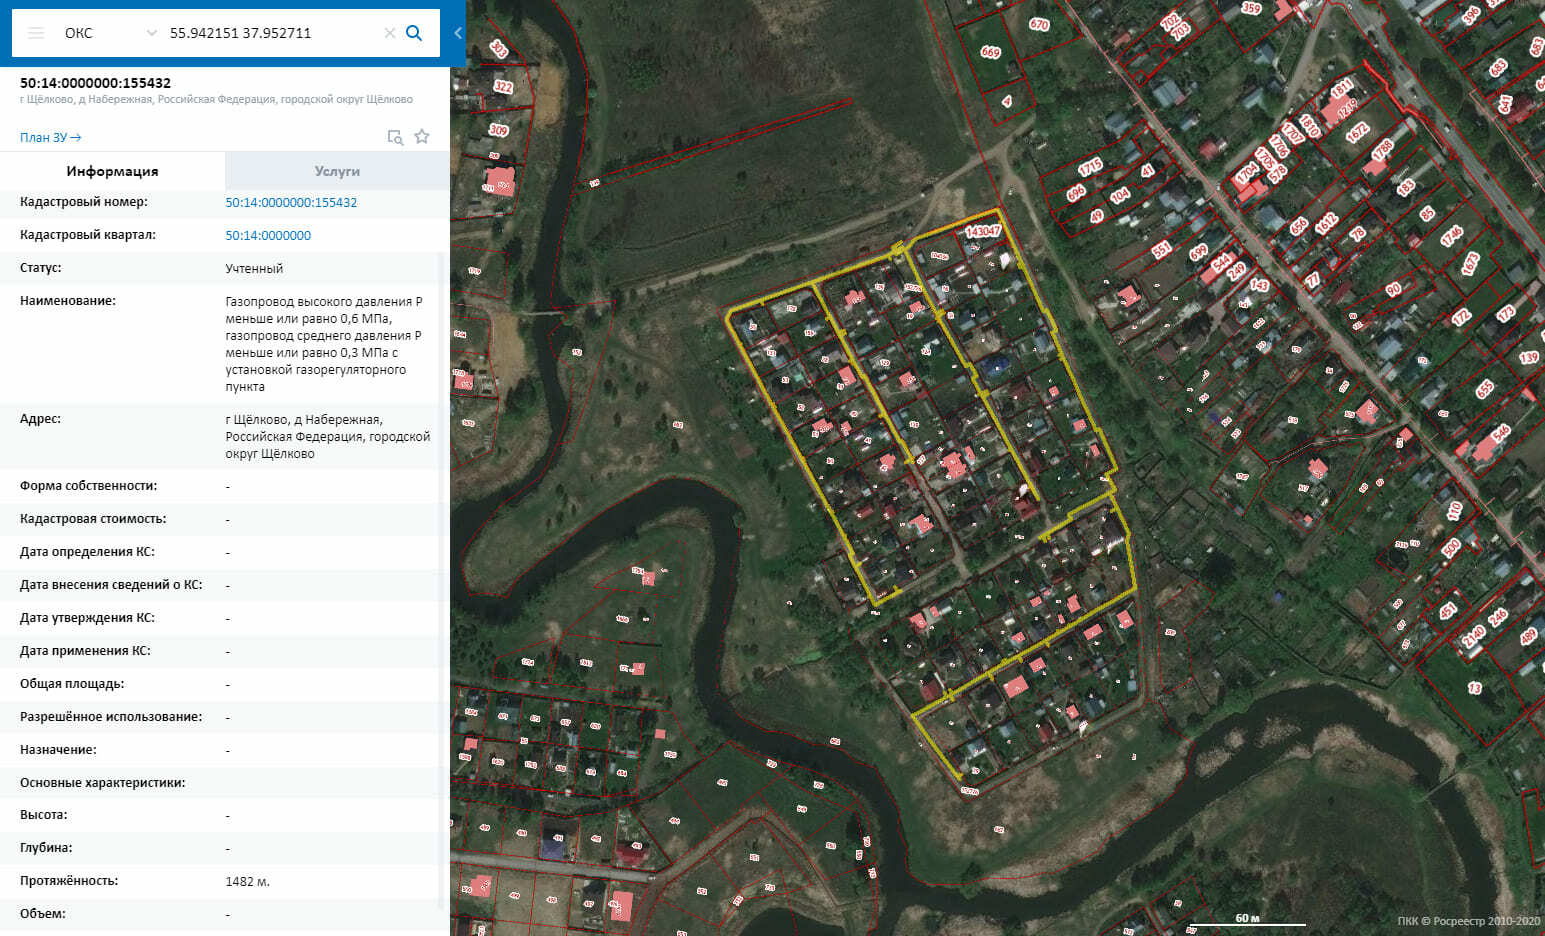
Task: Click the Протяжённость label
Action: [69, 881]
